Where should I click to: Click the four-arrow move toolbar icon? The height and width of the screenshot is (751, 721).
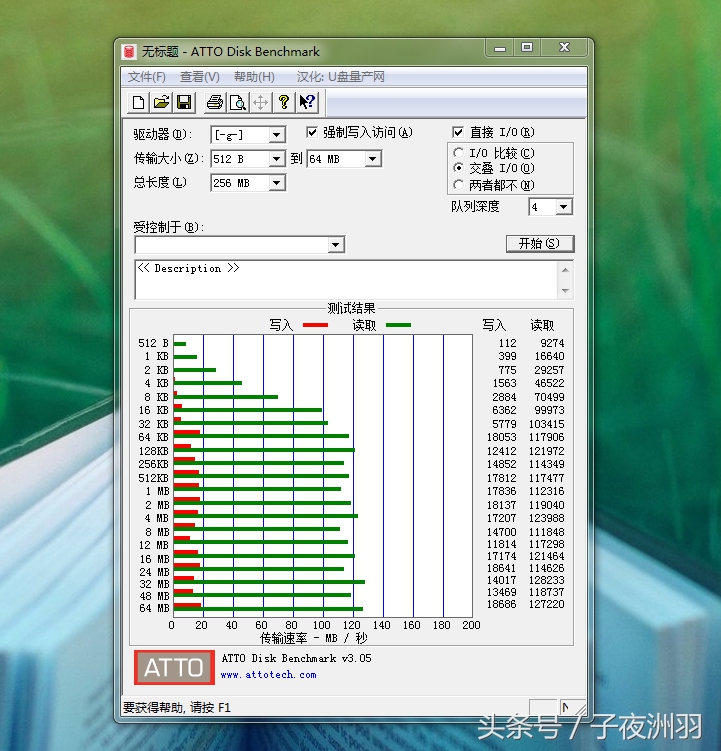[x=261, y=102]
